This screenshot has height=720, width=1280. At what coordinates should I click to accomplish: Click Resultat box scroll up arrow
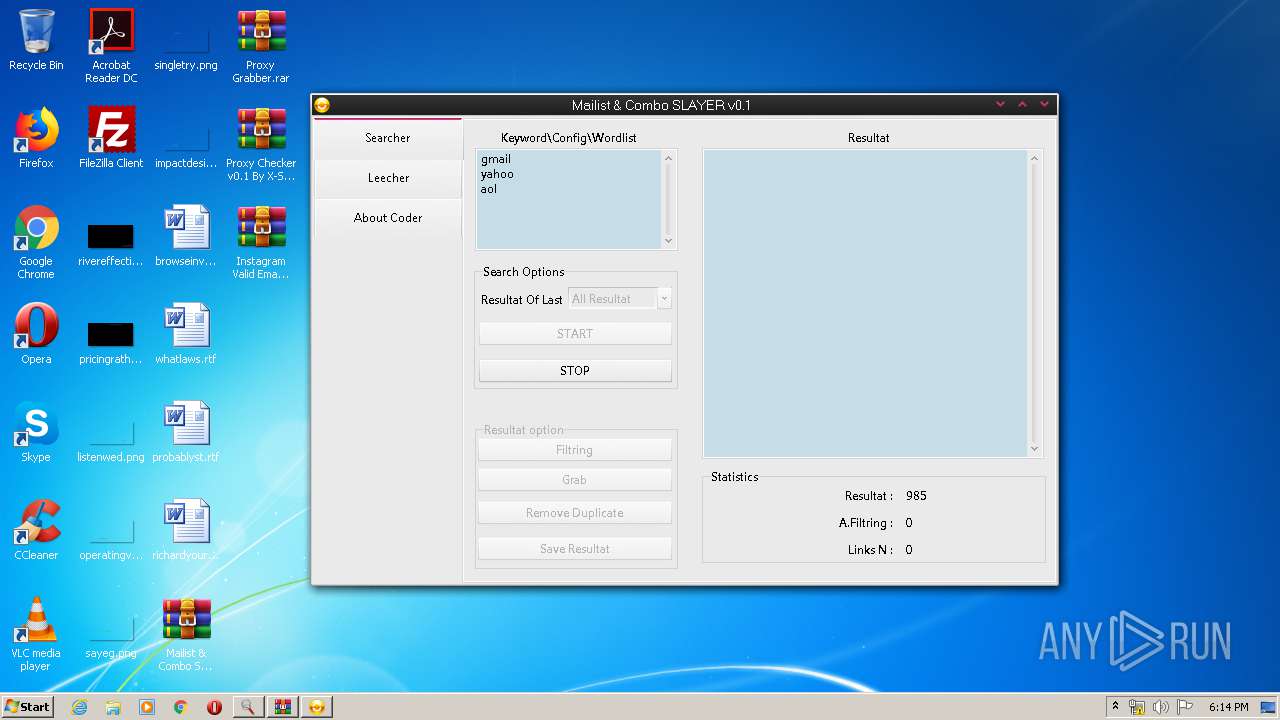click(x=1034, y=158)
